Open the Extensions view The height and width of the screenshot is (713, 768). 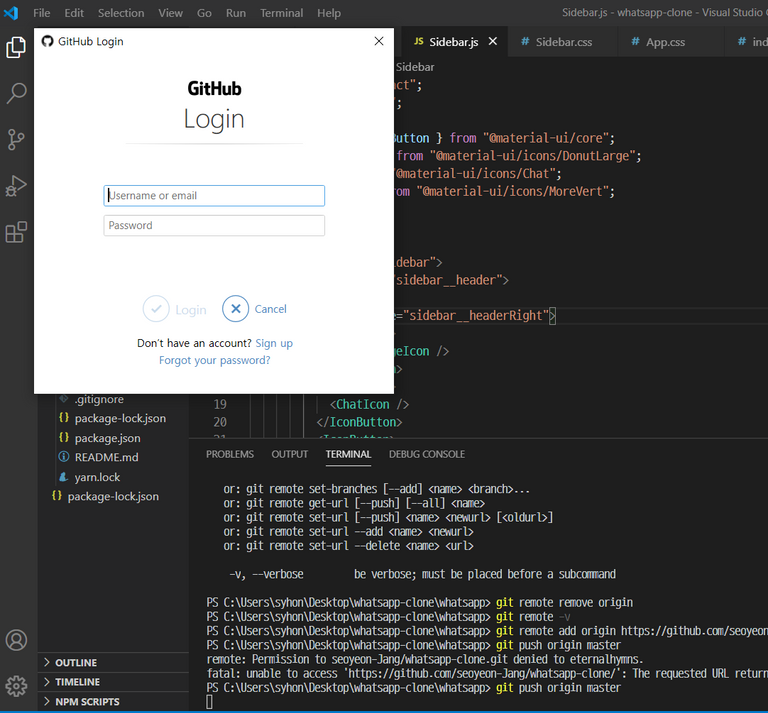click(x=16, y=232)
